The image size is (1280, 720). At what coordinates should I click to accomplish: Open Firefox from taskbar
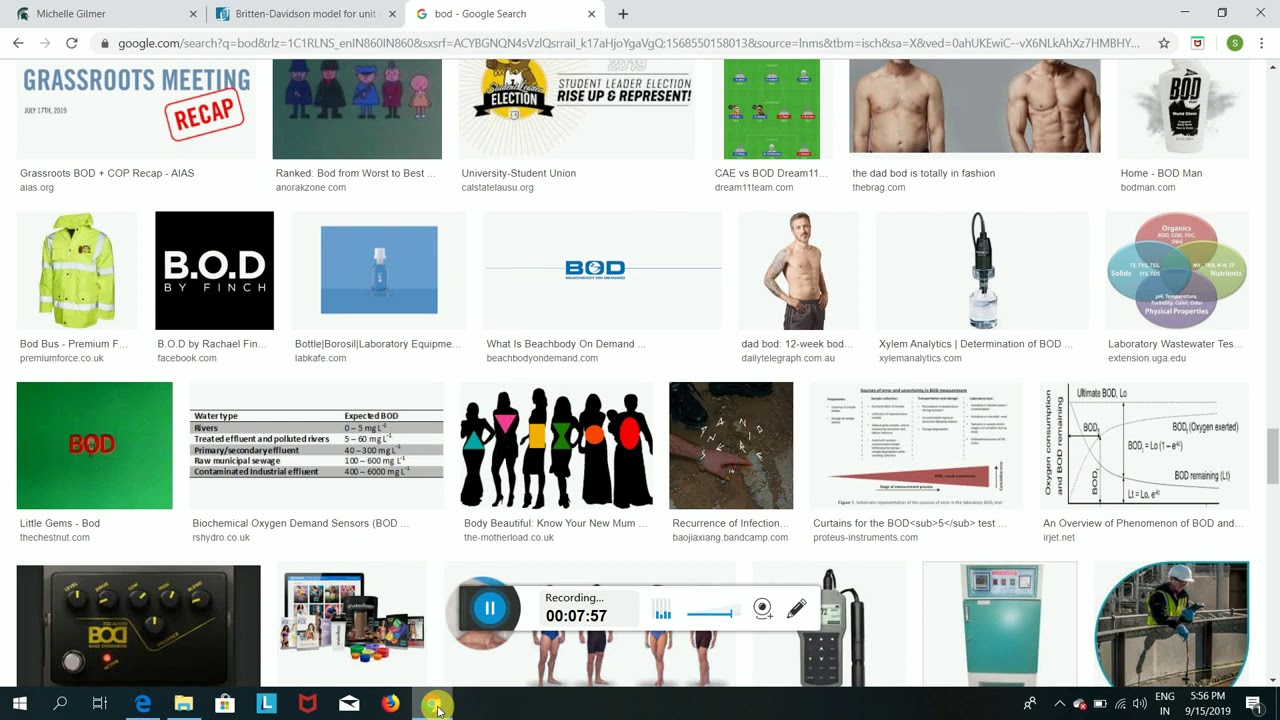pyautogui.click(x=390, y=704)
